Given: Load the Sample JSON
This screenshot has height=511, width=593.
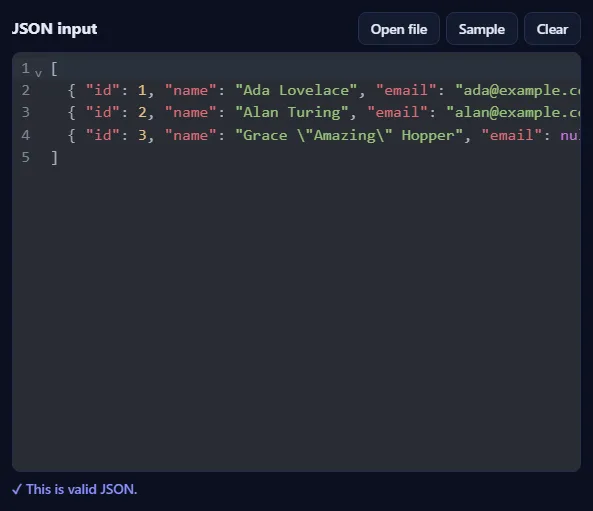Looking at the screenshot, I should pyautogui.click(x=481, y=29).
